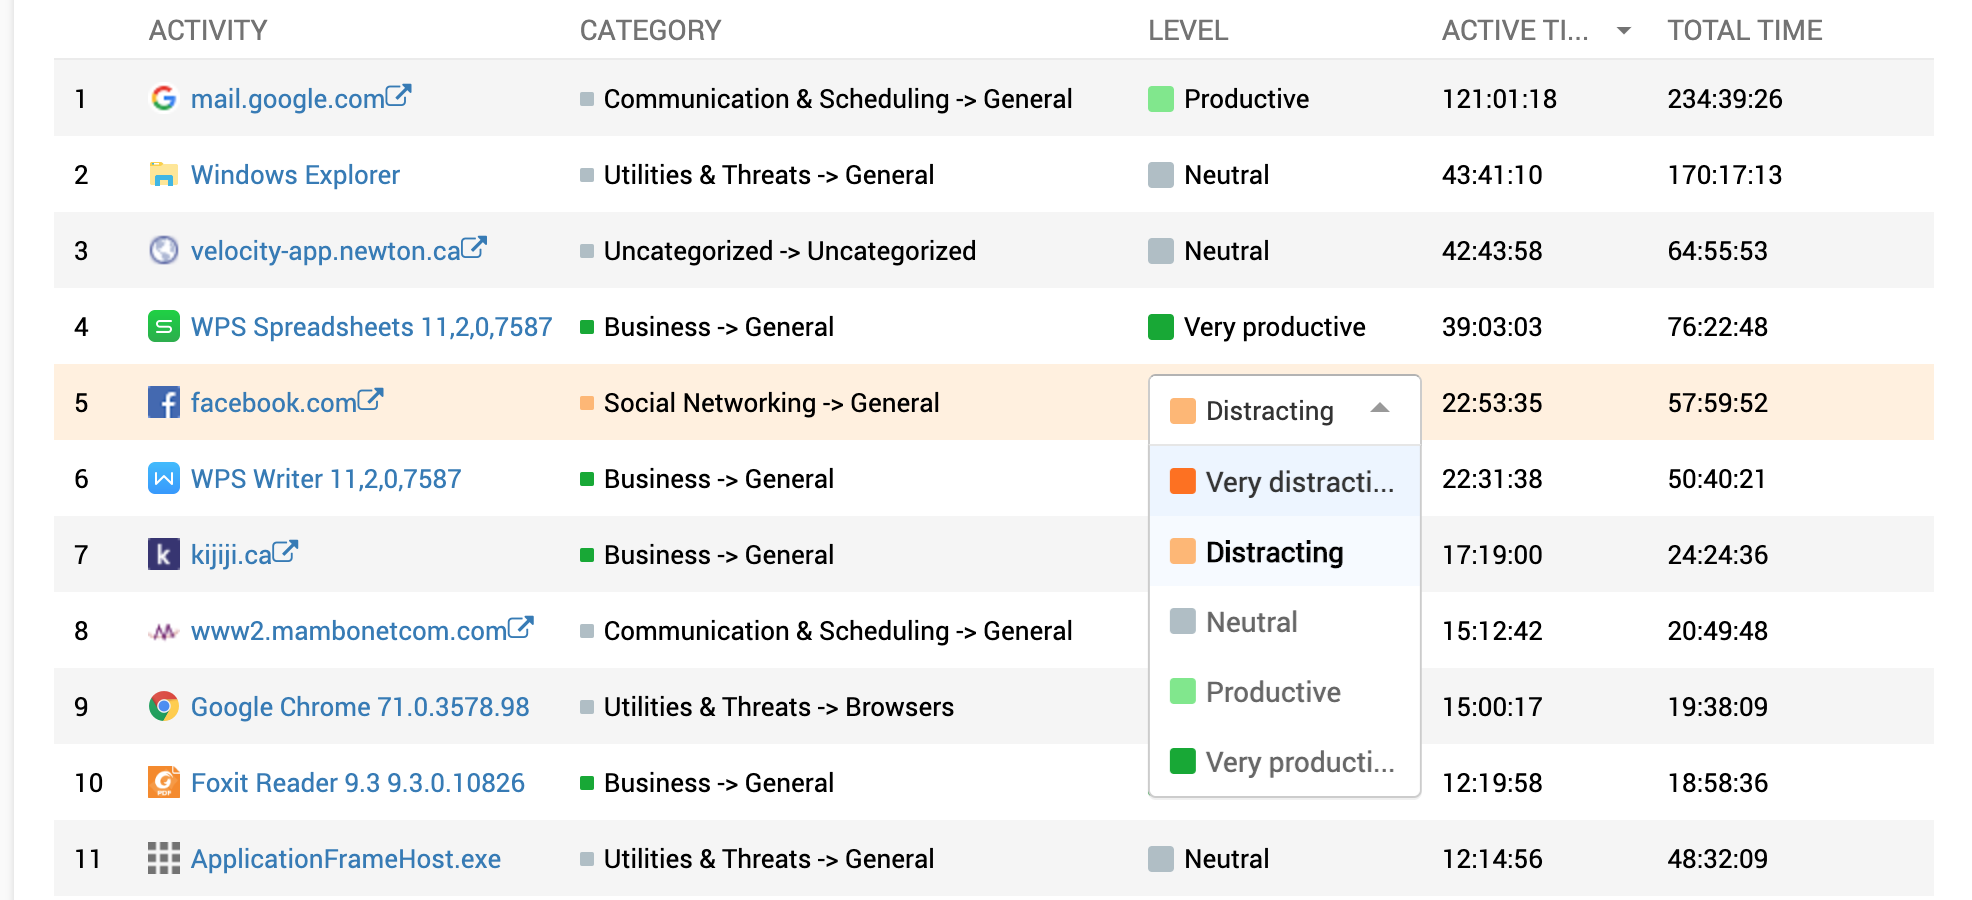Click the Foxit Reader orange icon
1972x900 pixels.
pos(163,782)
